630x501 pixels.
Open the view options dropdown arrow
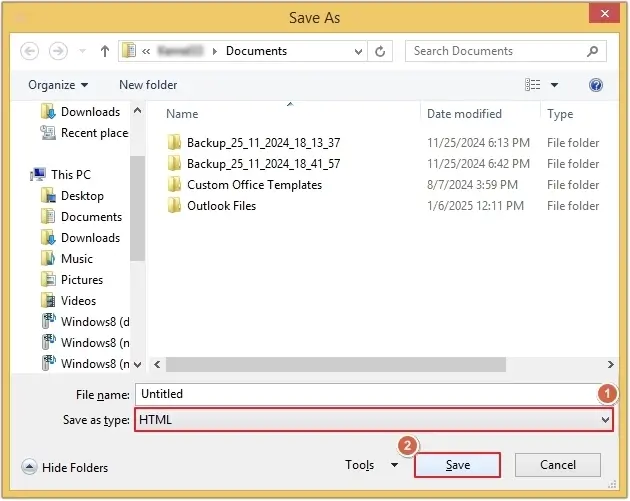[x=554, y=85]
